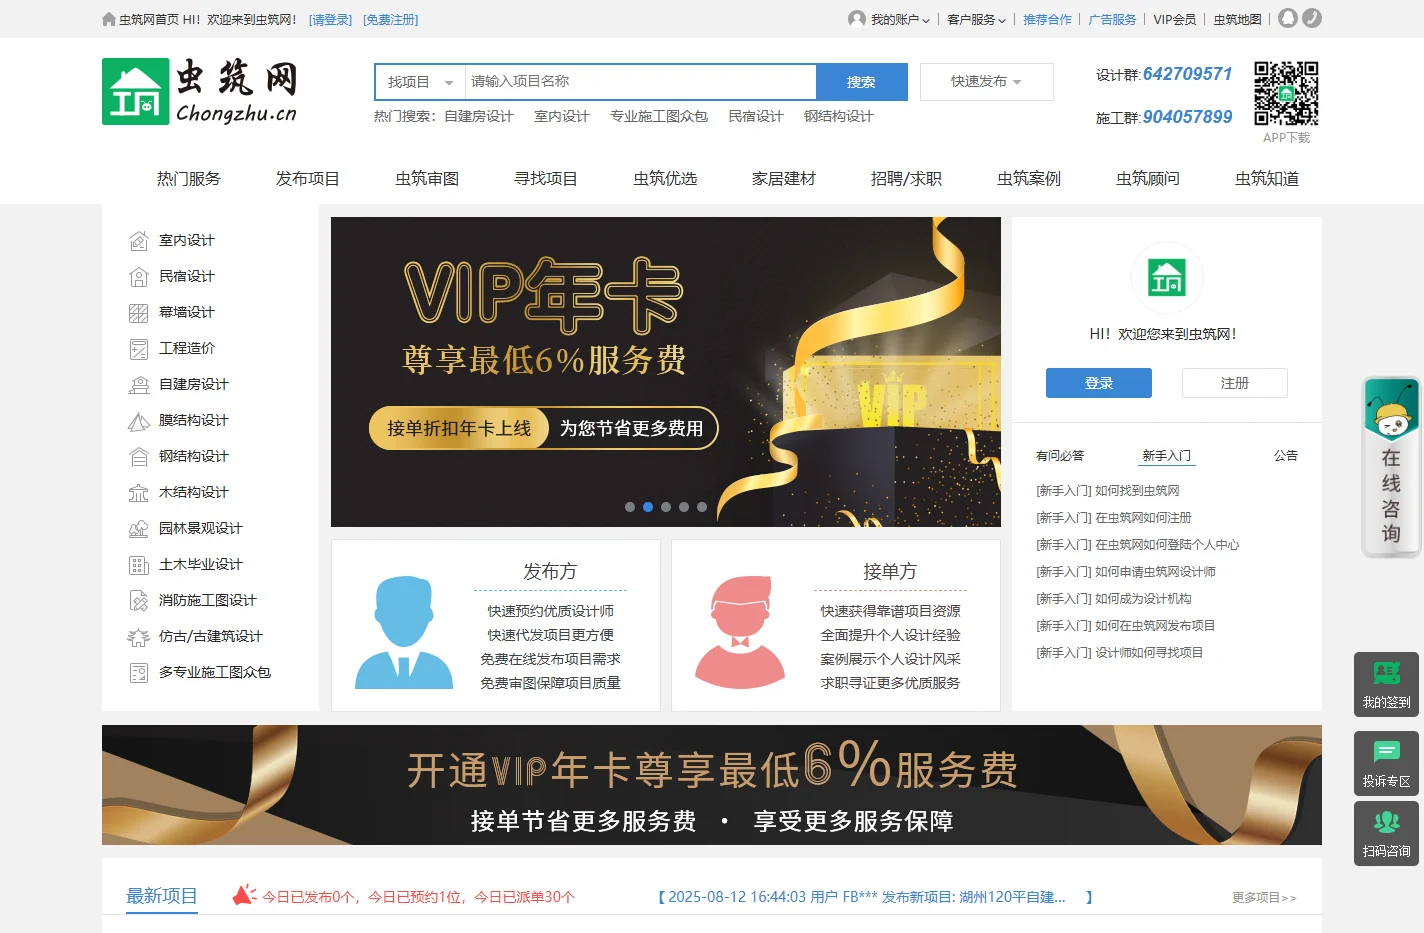Expand the 客户服务 menu
This screenshot has width=1424, height=933.
click(x=976, y=19)
